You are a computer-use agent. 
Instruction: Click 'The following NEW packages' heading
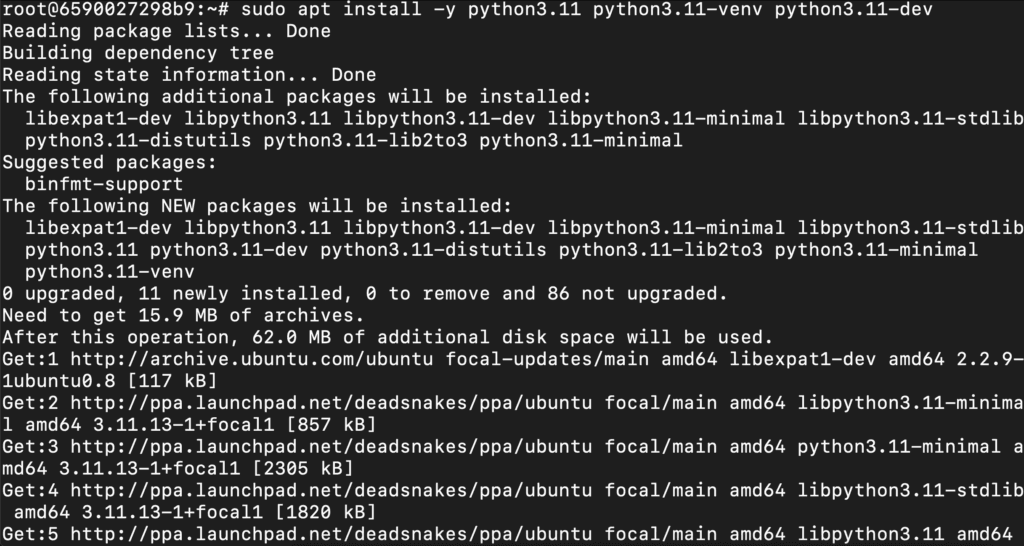point(257,206)
